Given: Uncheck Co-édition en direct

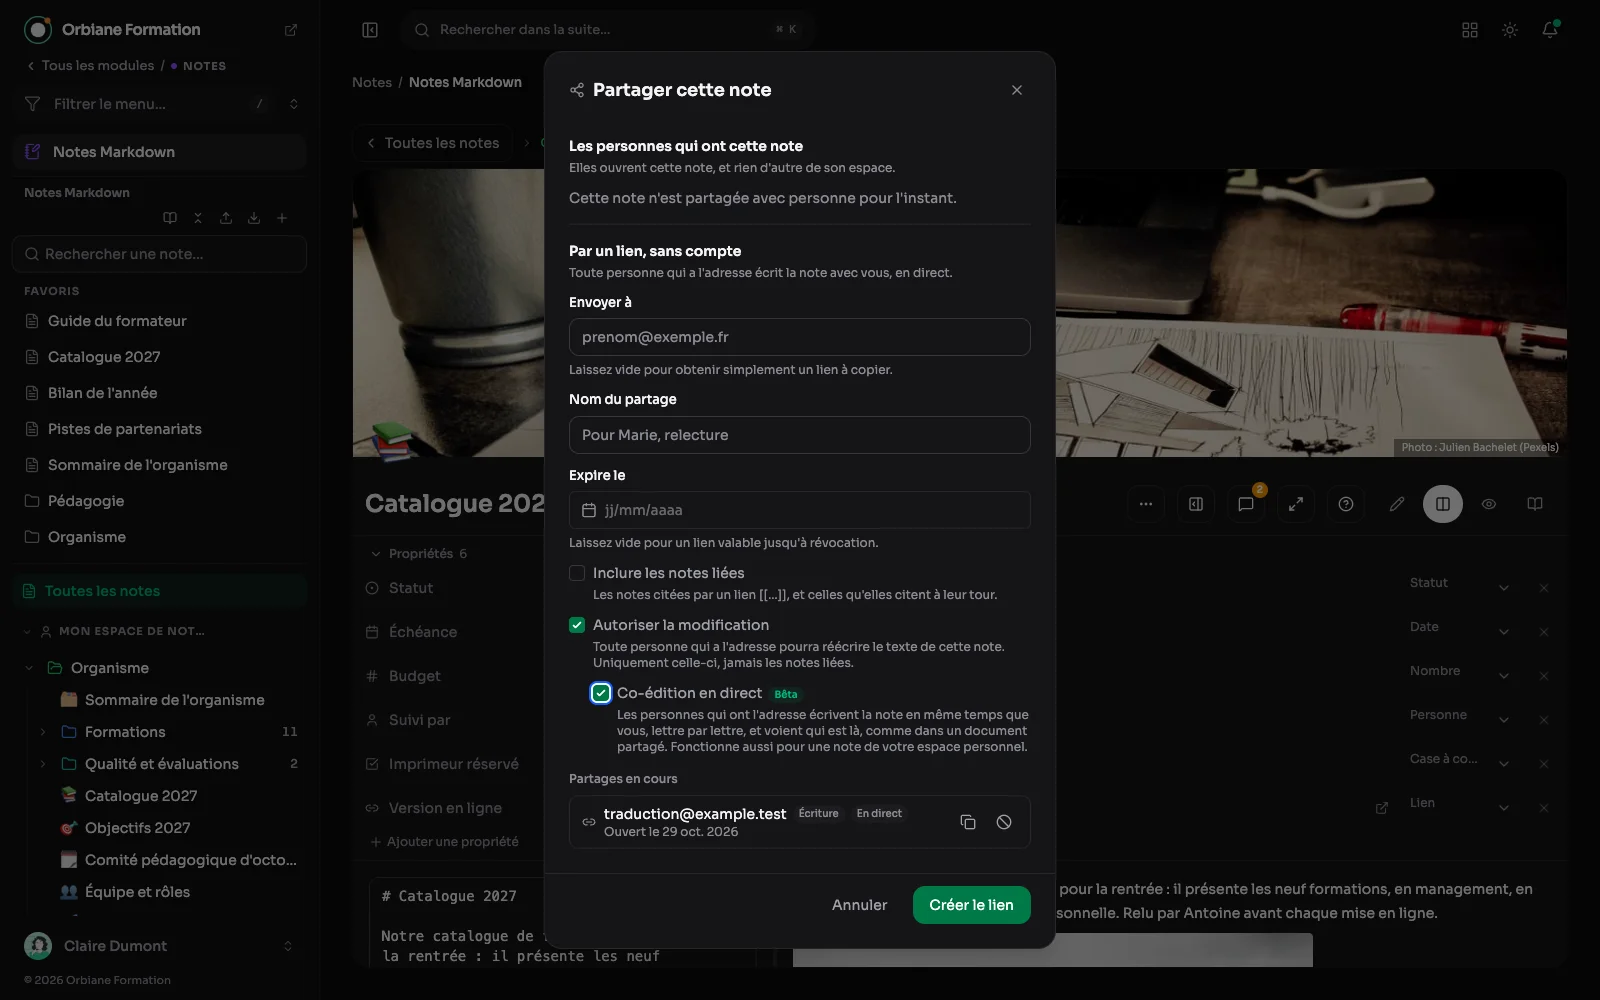Looking at the screenshot, I should (x=601, y=693).
